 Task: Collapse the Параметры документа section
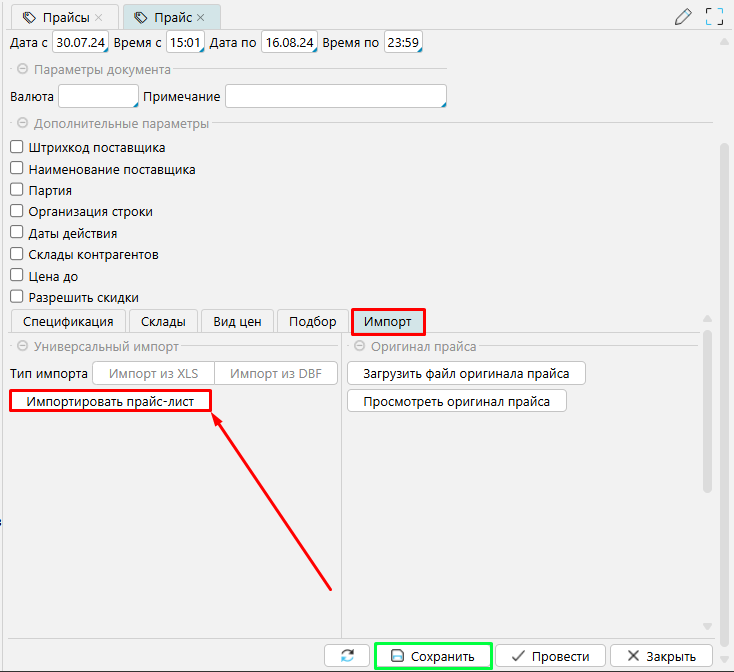(x=22, y=70)
